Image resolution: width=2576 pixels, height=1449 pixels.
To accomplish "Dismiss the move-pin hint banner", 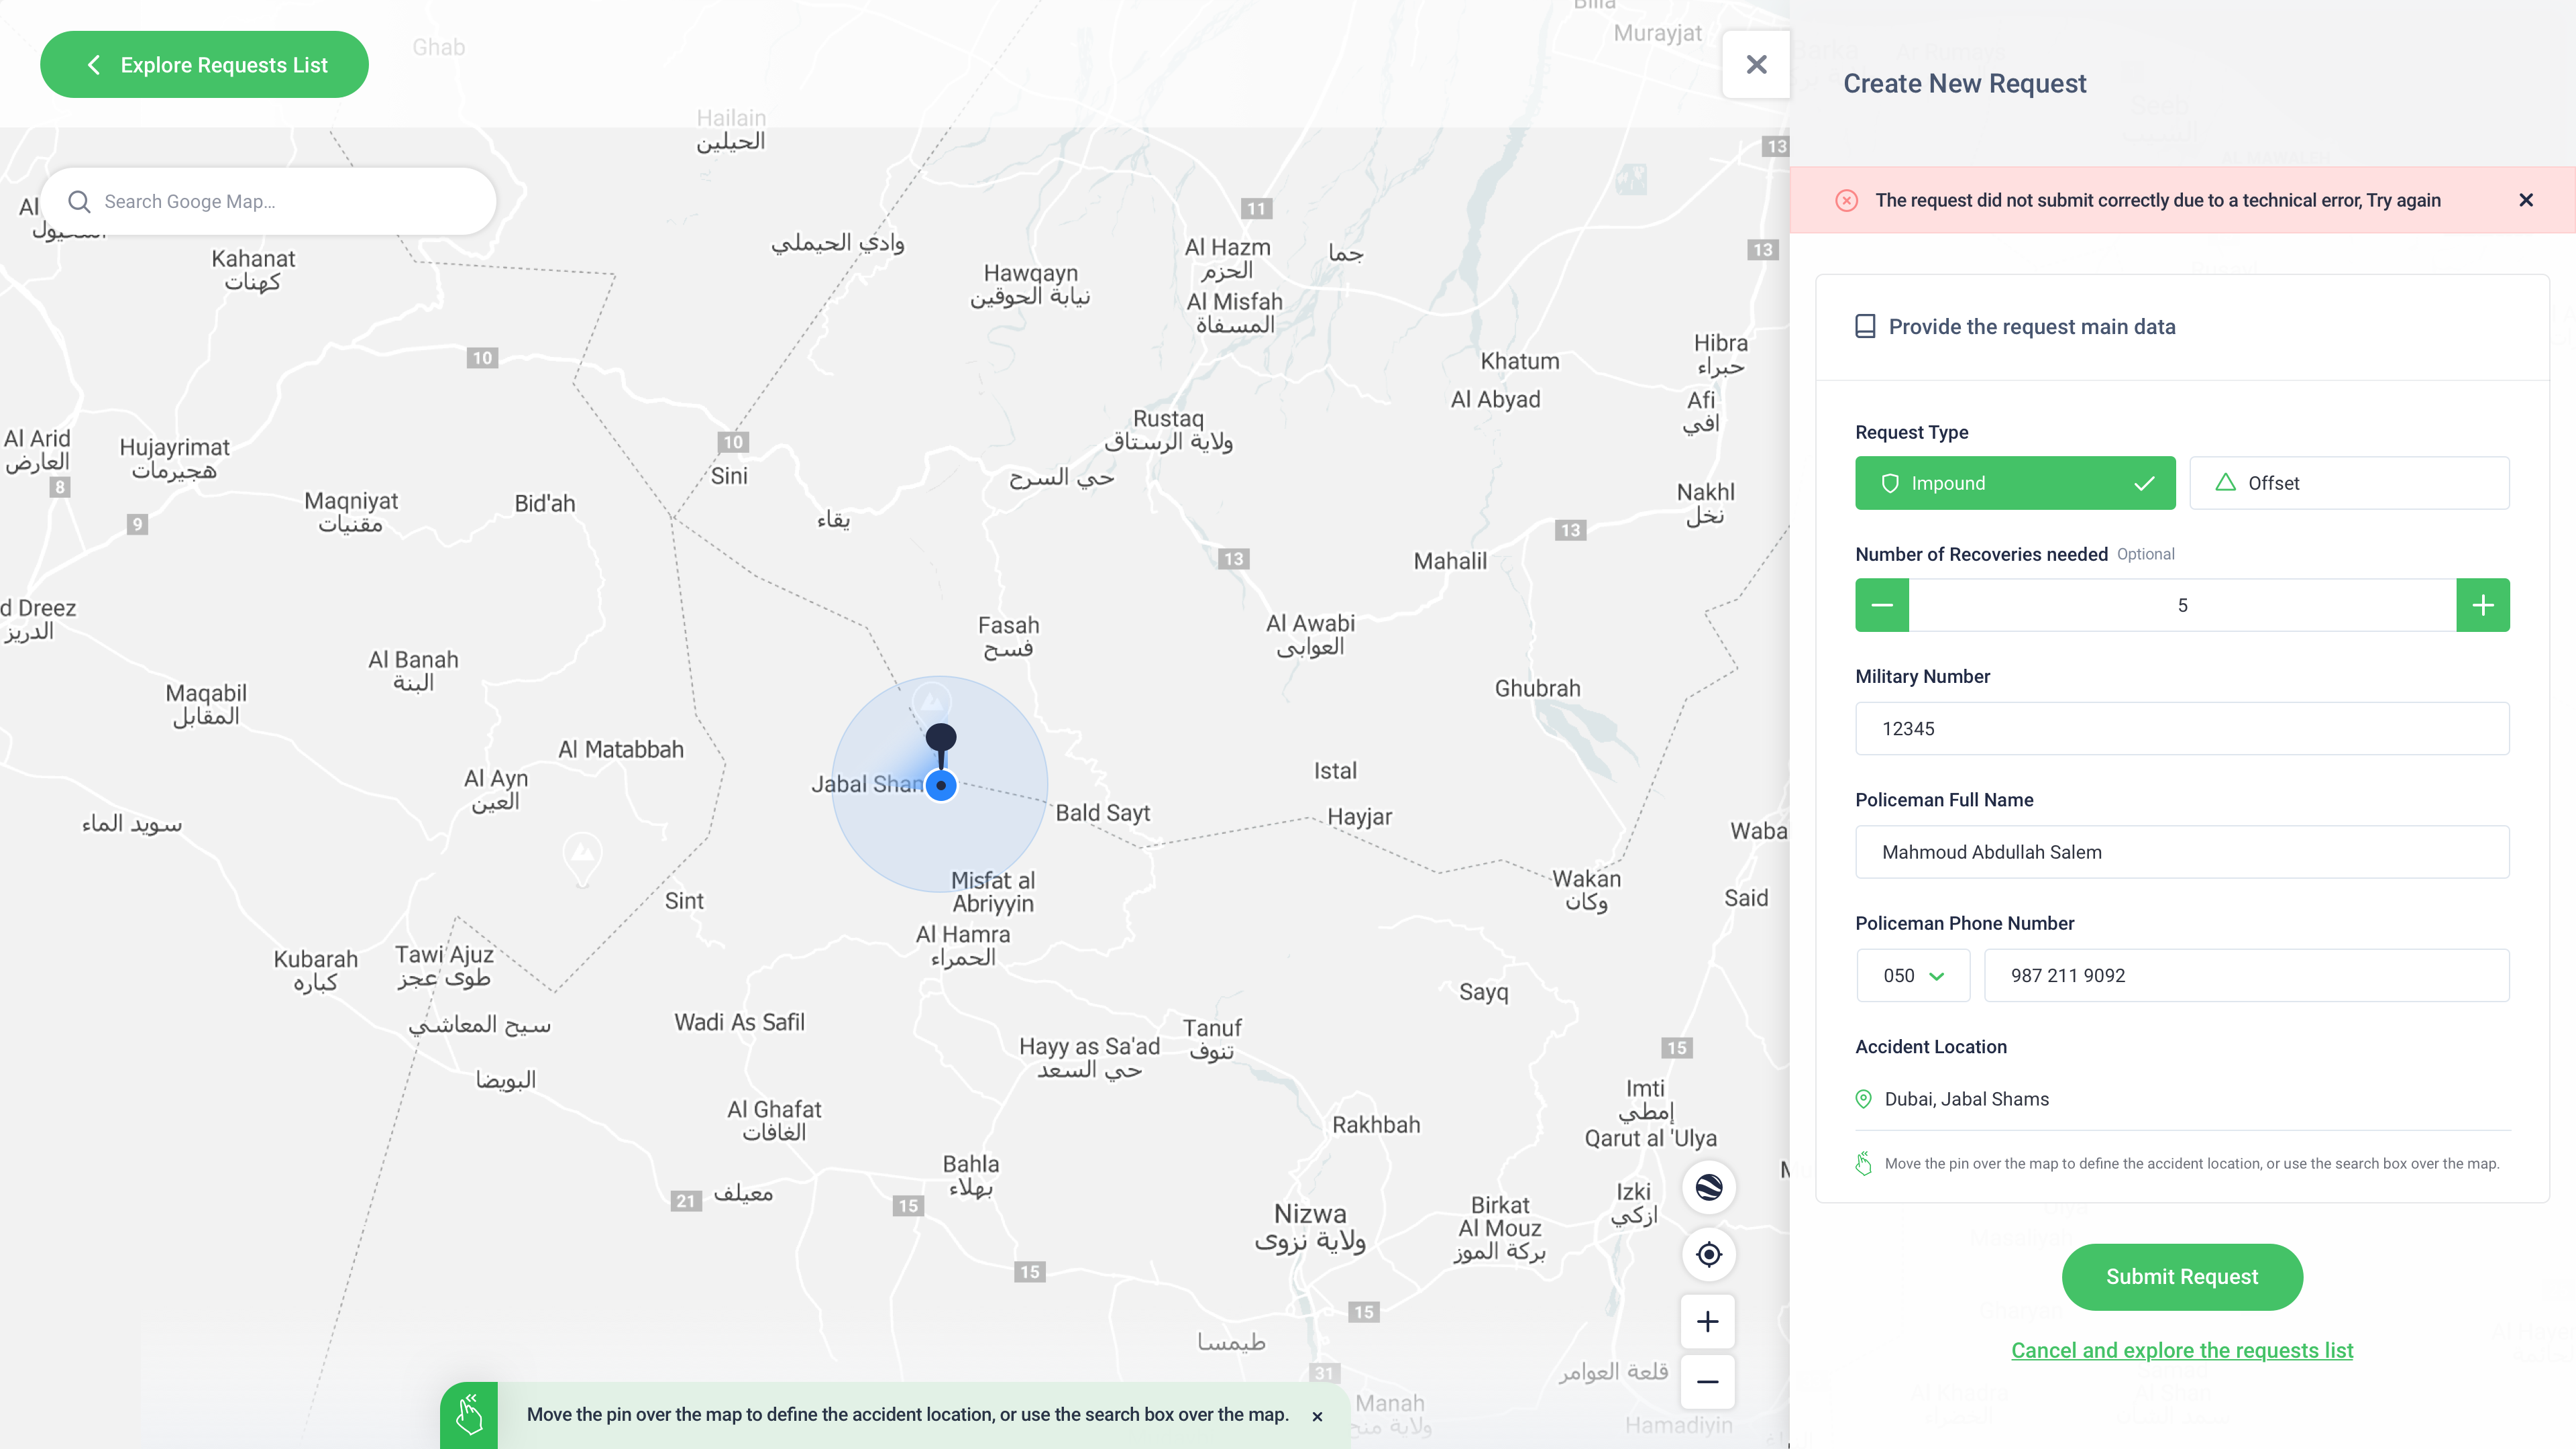I will point(1317,1416).
